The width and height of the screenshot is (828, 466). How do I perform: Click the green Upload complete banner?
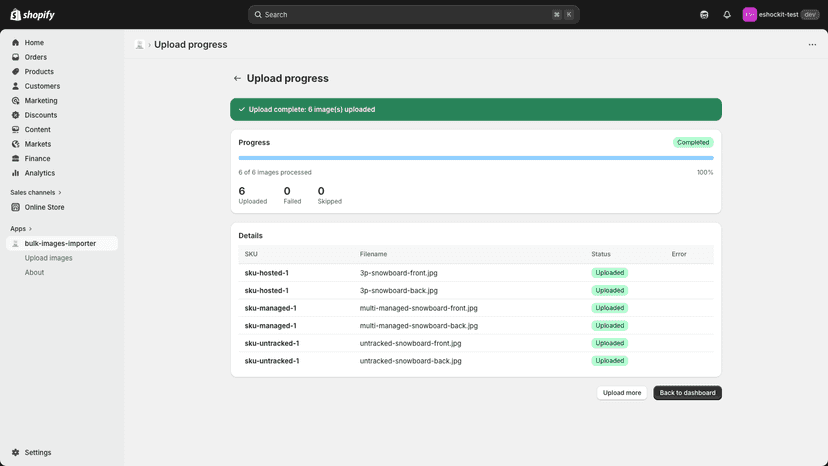(x=476, y=109)
